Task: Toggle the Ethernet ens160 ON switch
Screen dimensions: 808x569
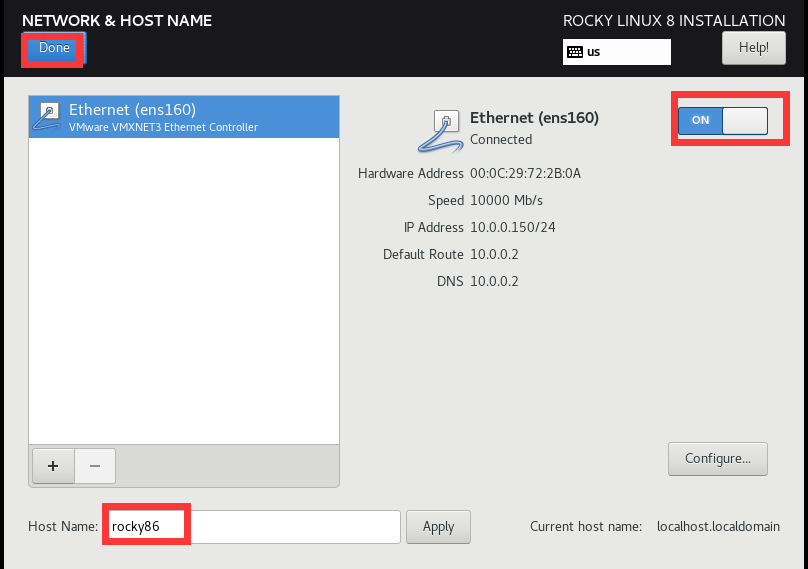Action: point(722,121)
